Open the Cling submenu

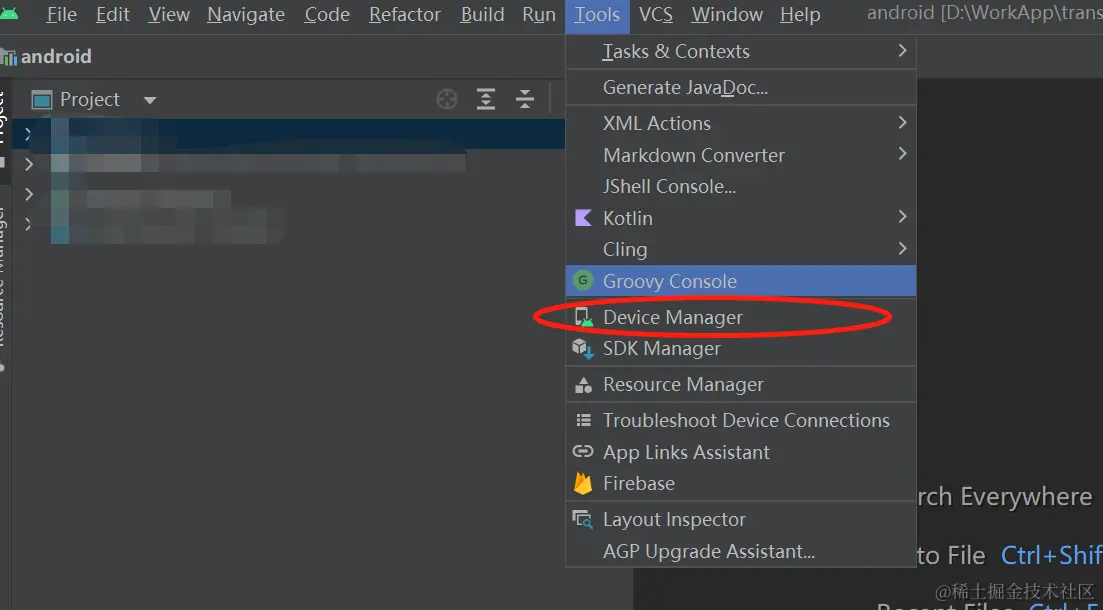(741, 249)
